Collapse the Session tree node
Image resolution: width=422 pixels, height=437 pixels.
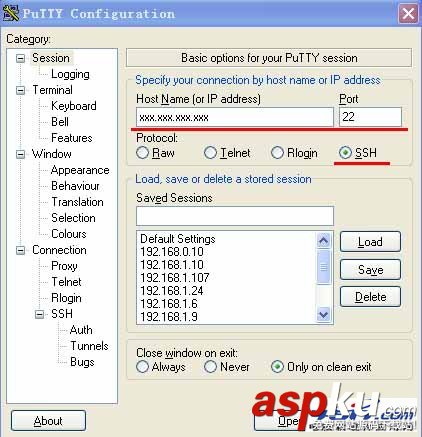click(21, 58)
